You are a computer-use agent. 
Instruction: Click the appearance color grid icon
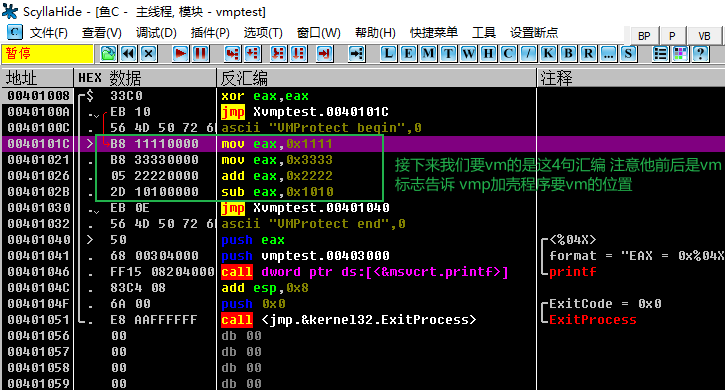click(680, 54)
